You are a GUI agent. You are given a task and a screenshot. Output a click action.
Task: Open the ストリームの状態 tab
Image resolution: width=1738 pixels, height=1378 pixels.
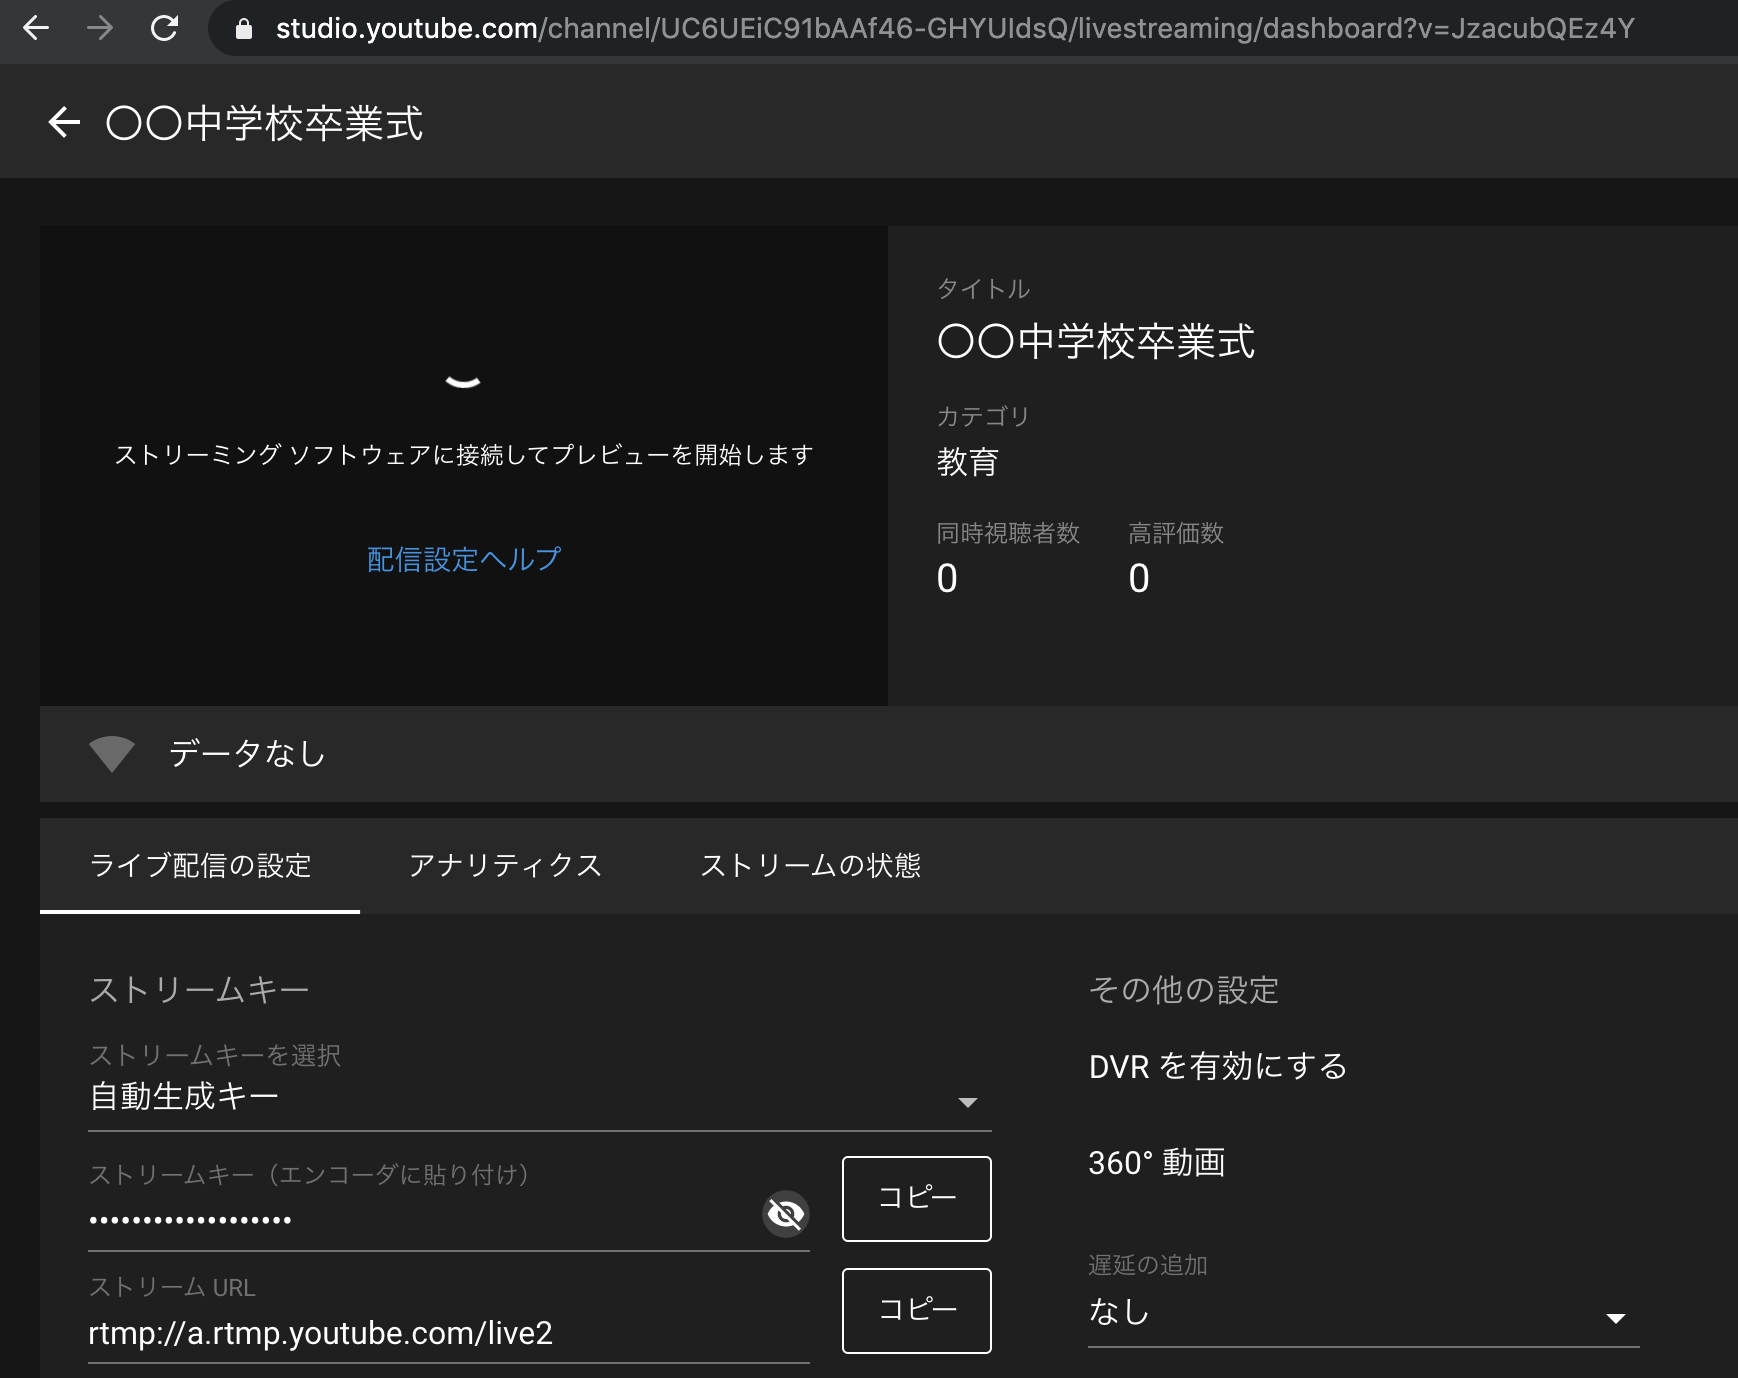point(810,865)
